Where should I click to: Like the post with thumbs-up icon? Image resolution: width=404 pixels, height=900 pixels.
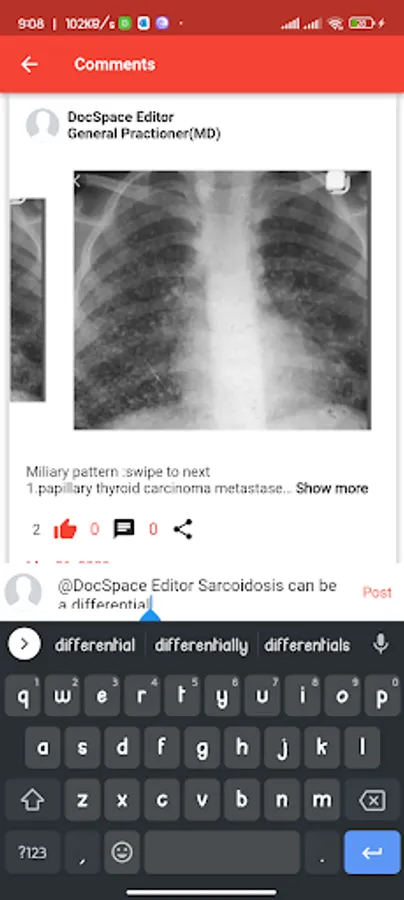pyautogui.click(x=65, y=529)
